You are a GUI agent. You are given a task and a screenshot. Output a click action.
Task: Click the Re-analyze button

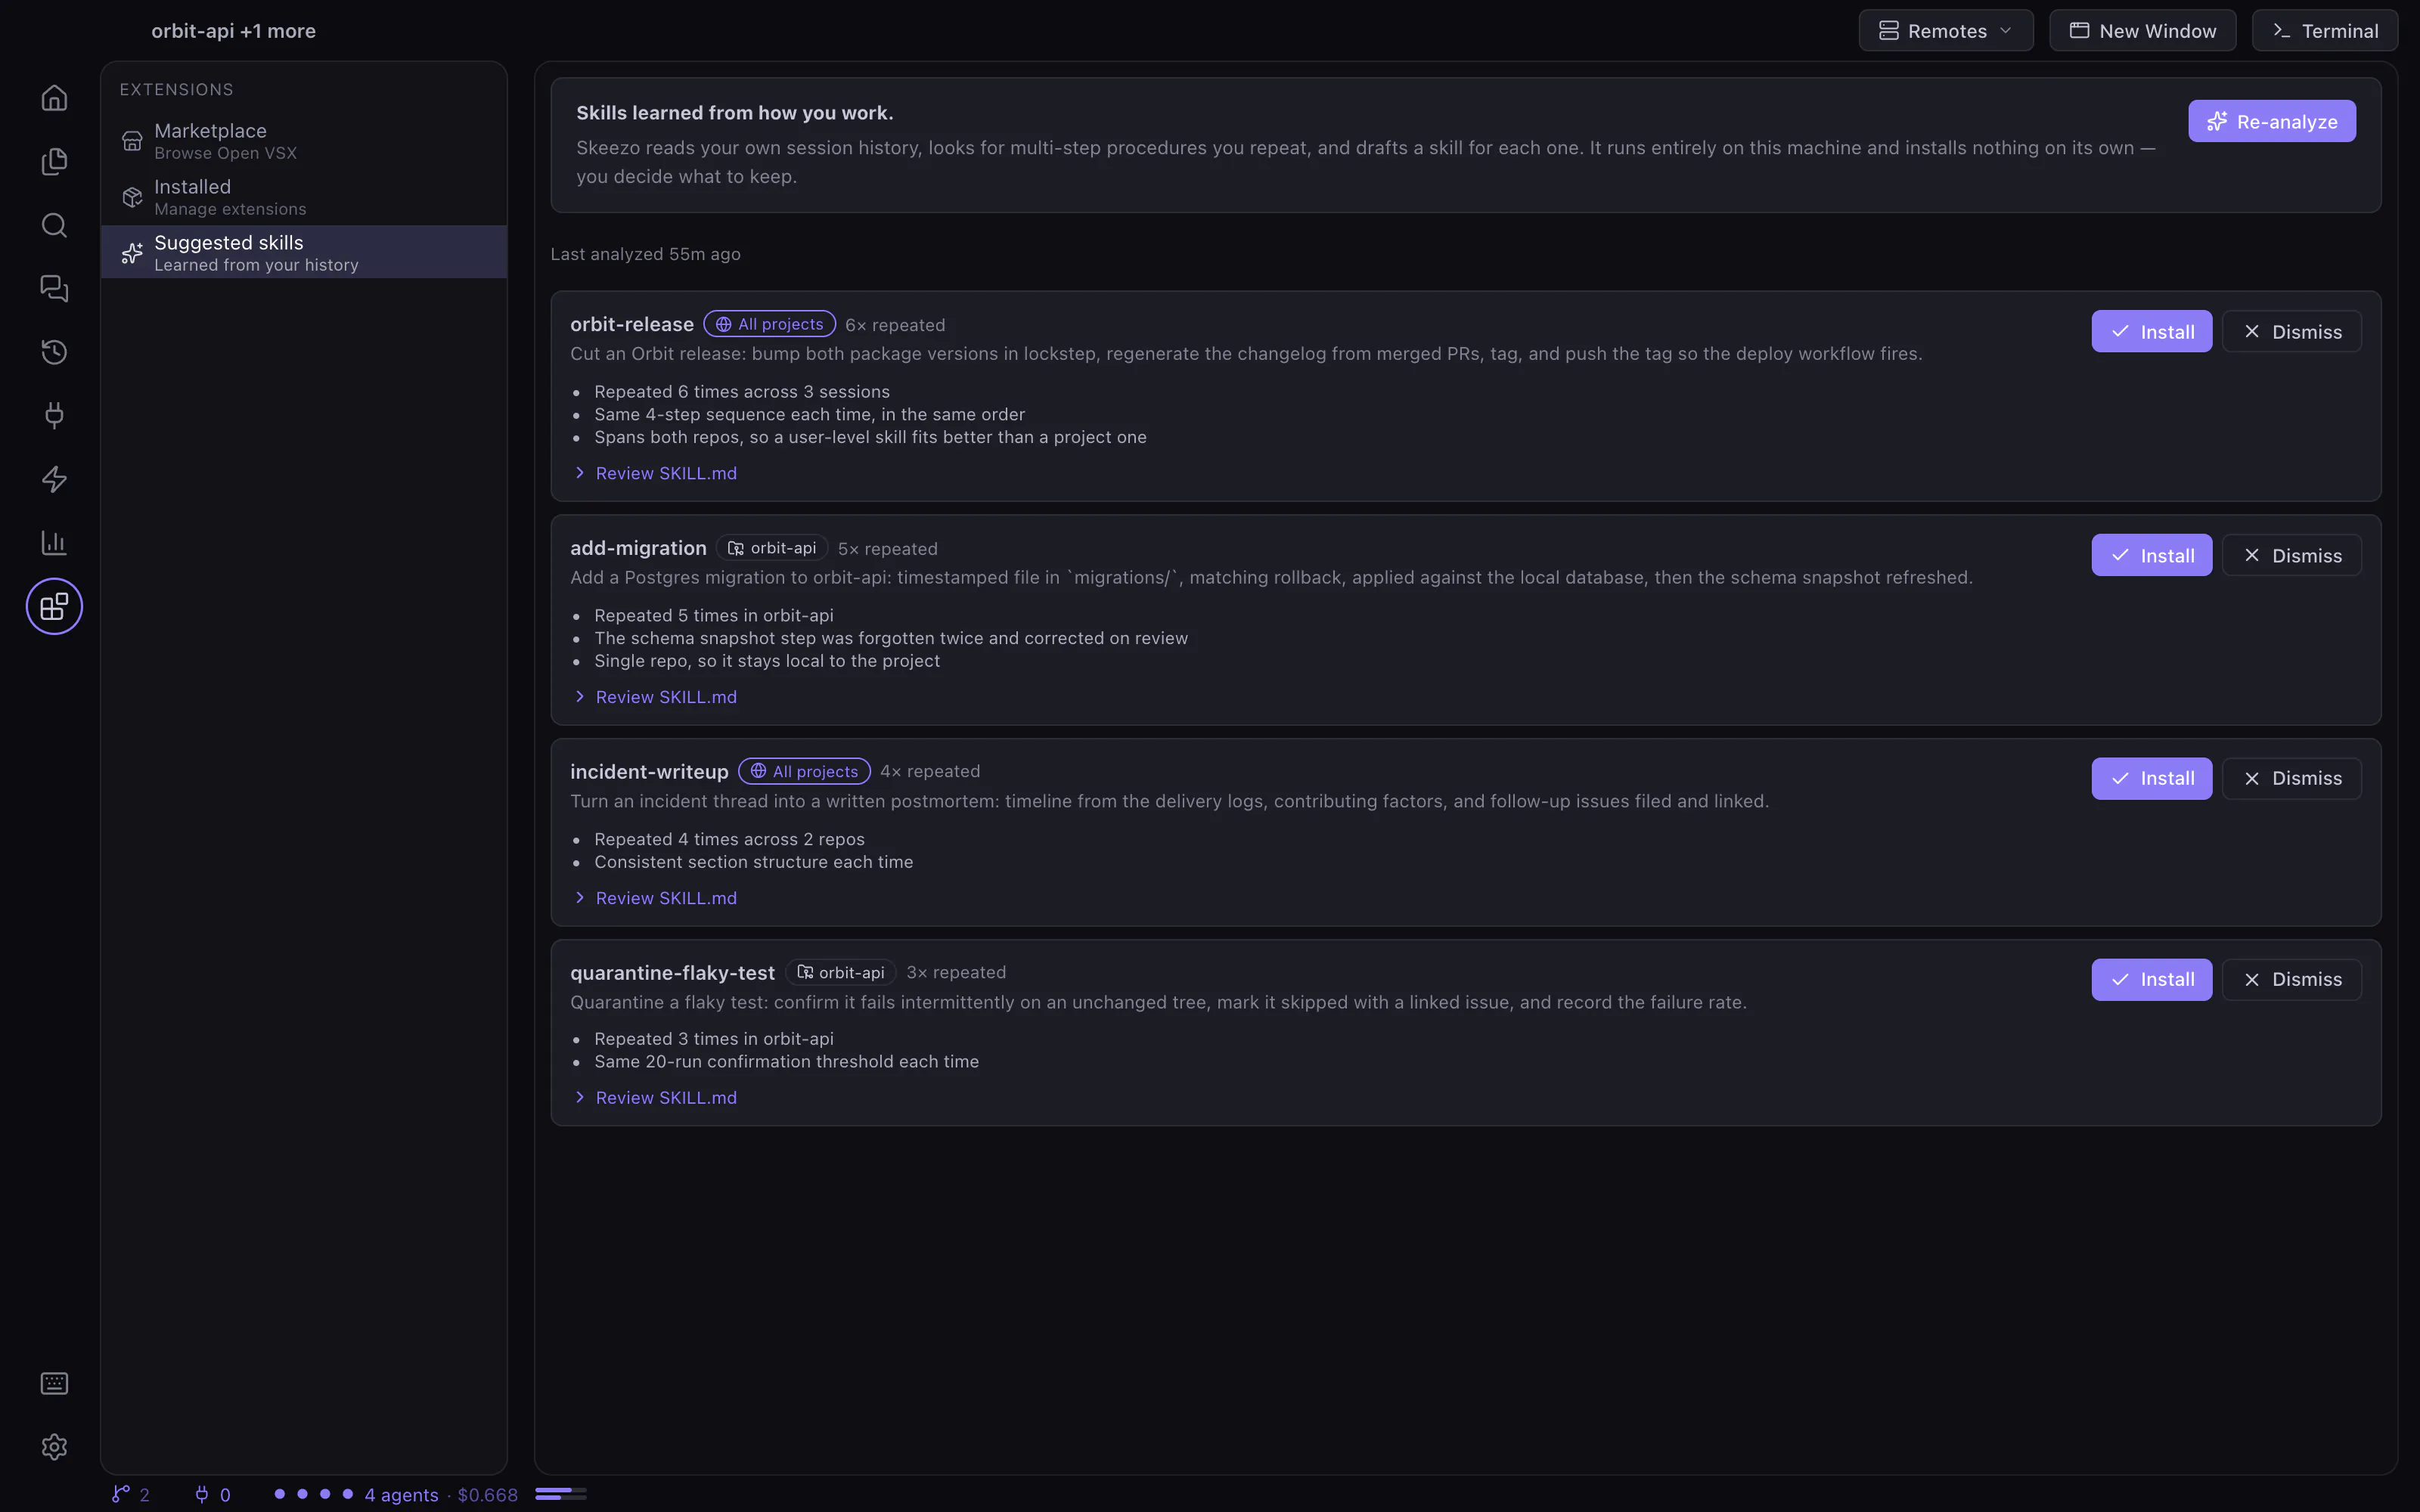[x=2271, y=121]
